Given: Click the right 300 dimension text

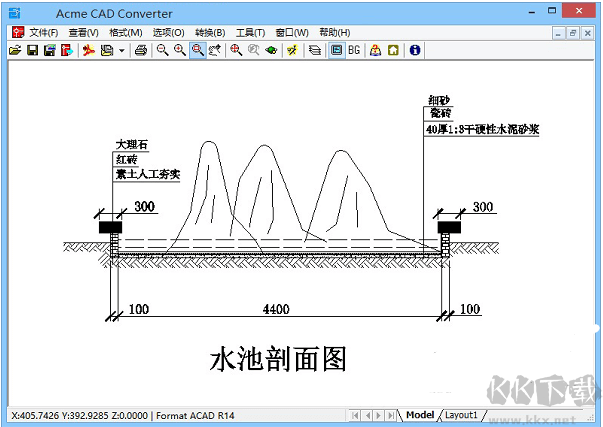Looking at the screenshot, I should coord(483,207).
